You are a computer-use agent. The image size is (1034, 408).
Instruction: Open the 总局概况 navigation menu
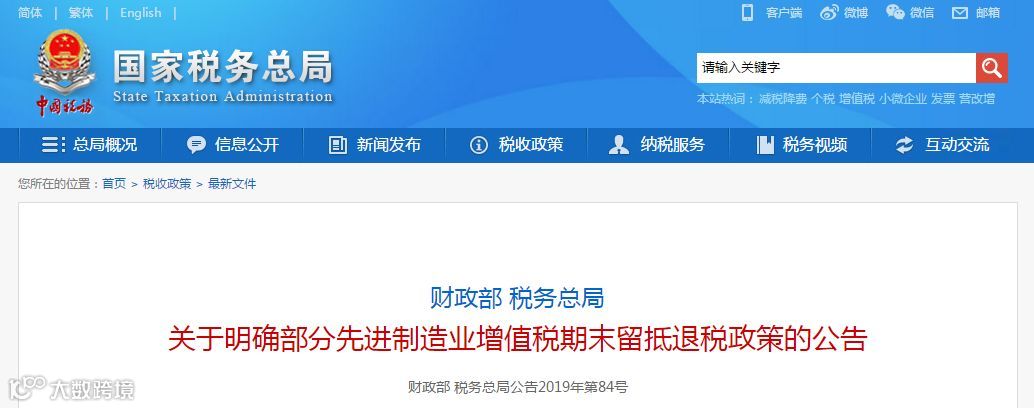coord(90,145)
